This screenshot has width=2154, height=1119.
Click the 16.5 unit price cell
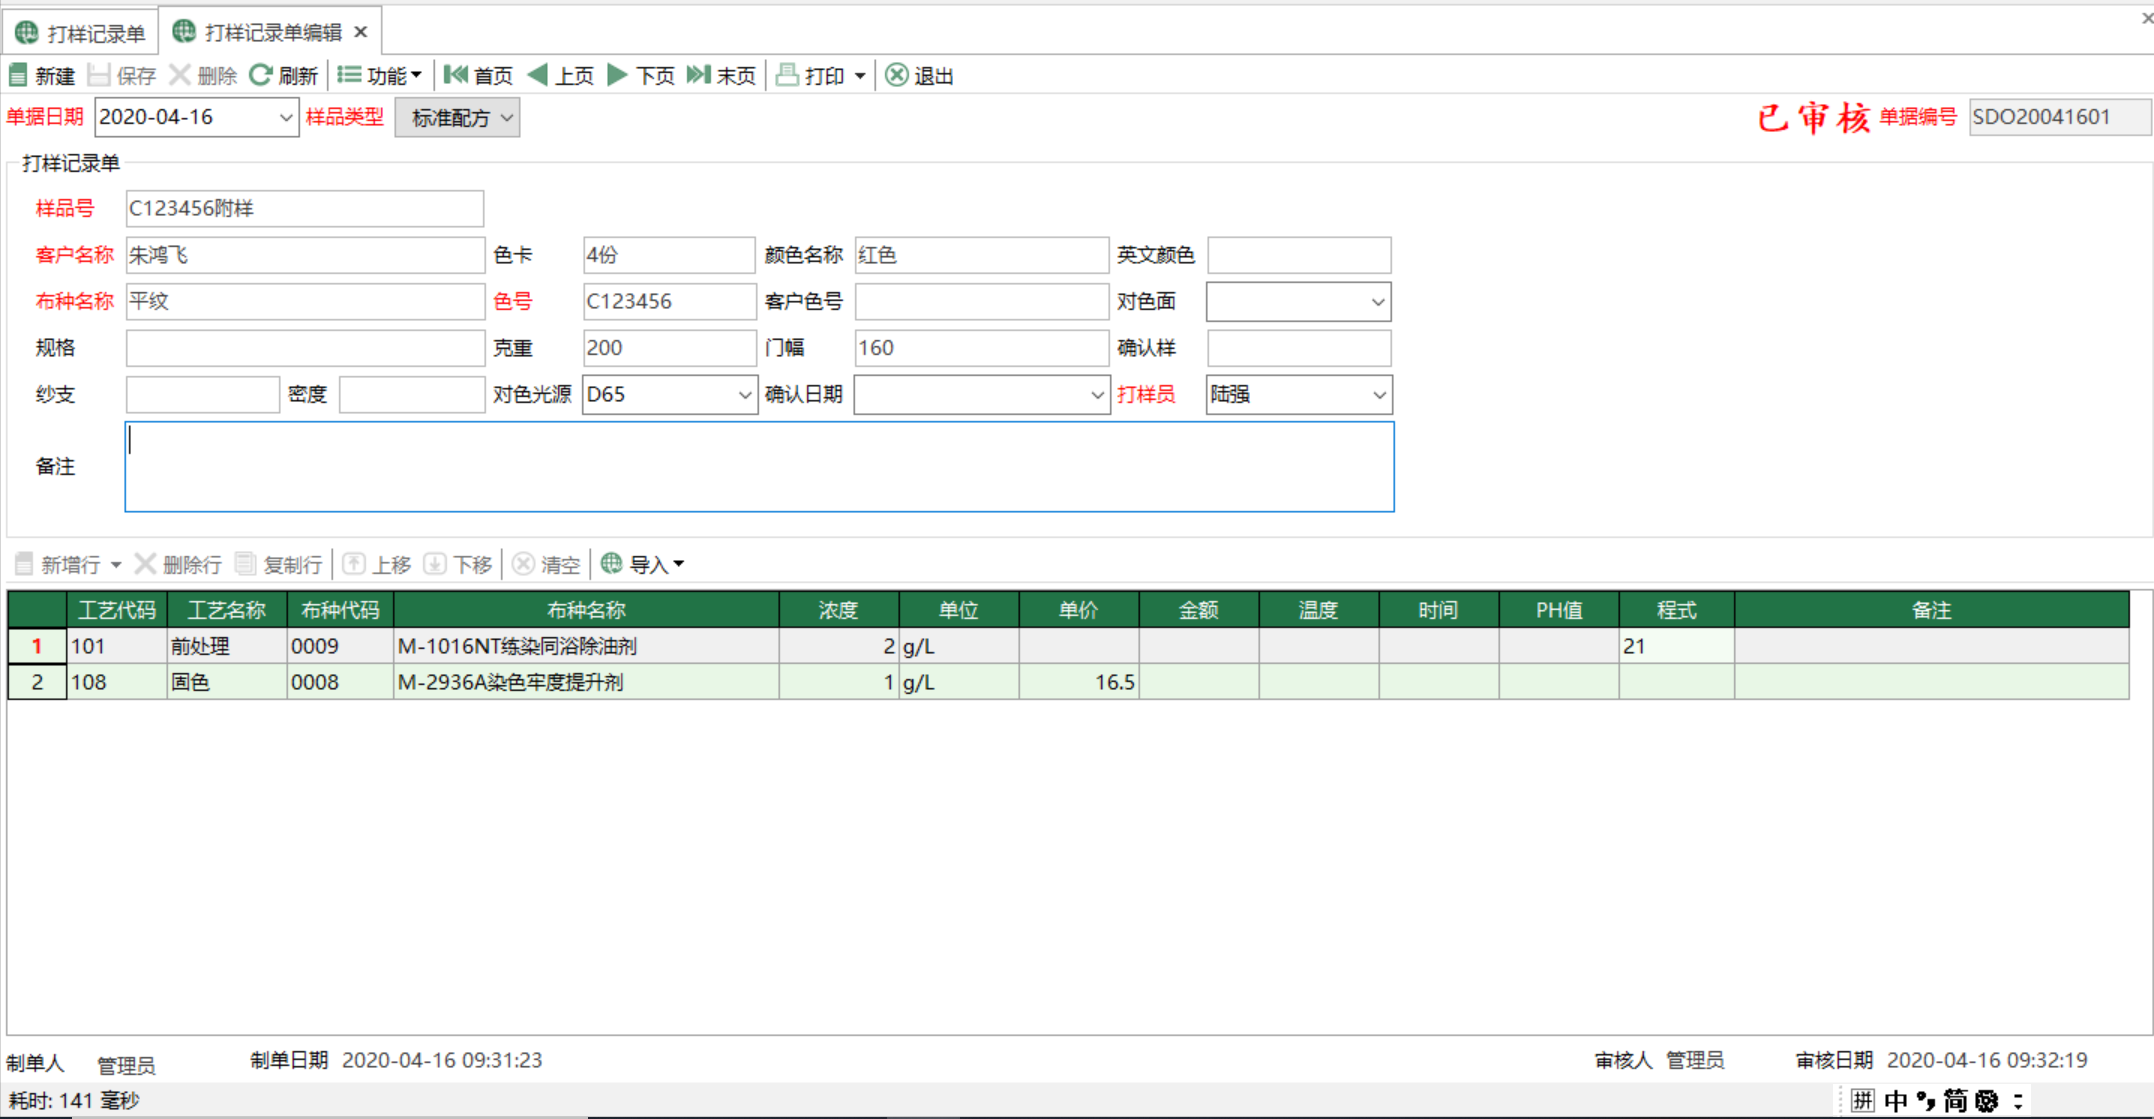(1078, 682)
